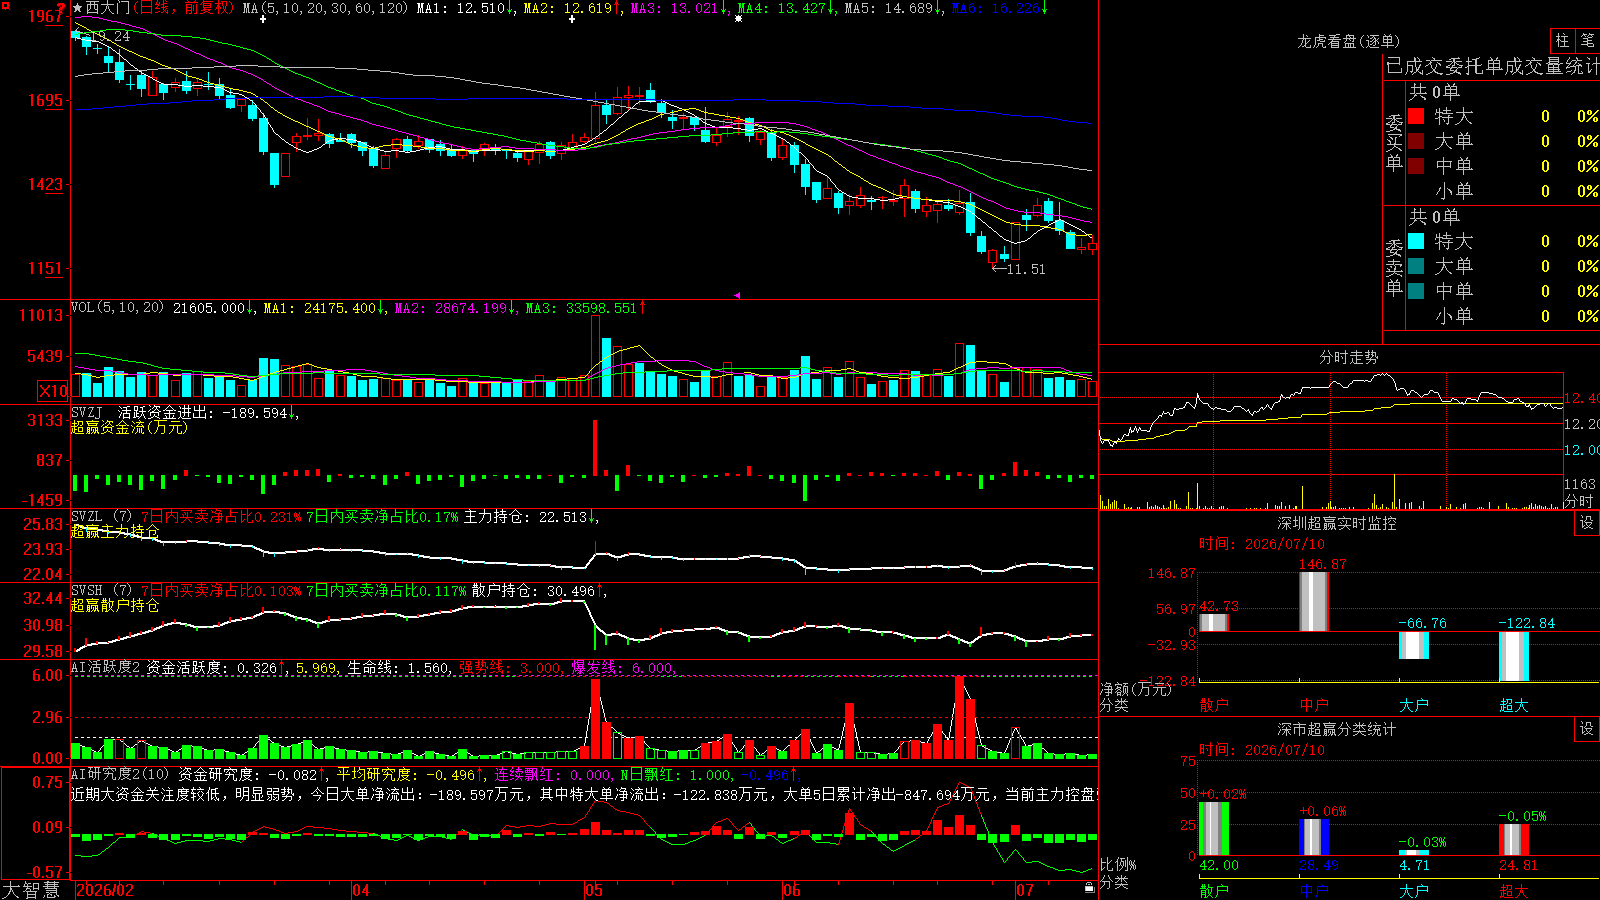This screenshot has width=1600, height=900.
Task: Click the green MA4: 13.427 value
Action: pos(787,8)
